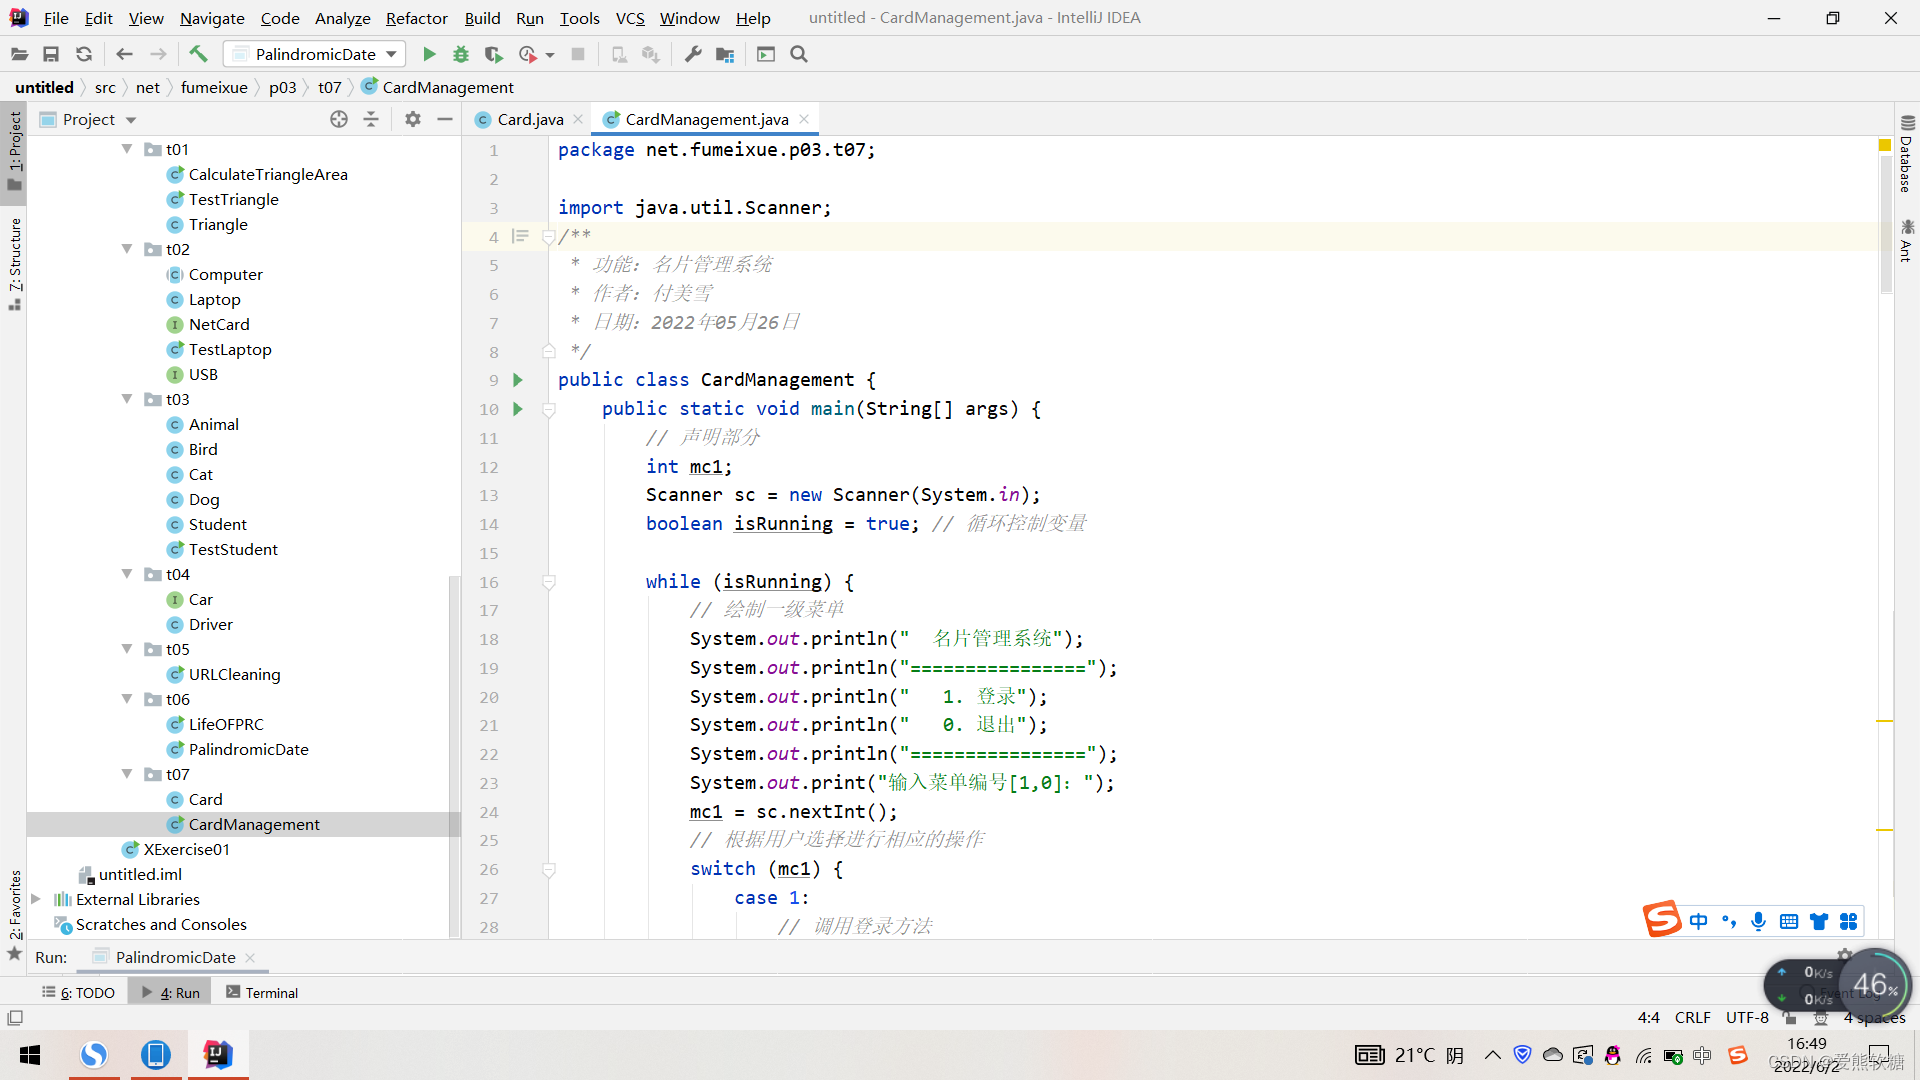Open the Database side panel

pyautogui.click(x=1906, y=154)
